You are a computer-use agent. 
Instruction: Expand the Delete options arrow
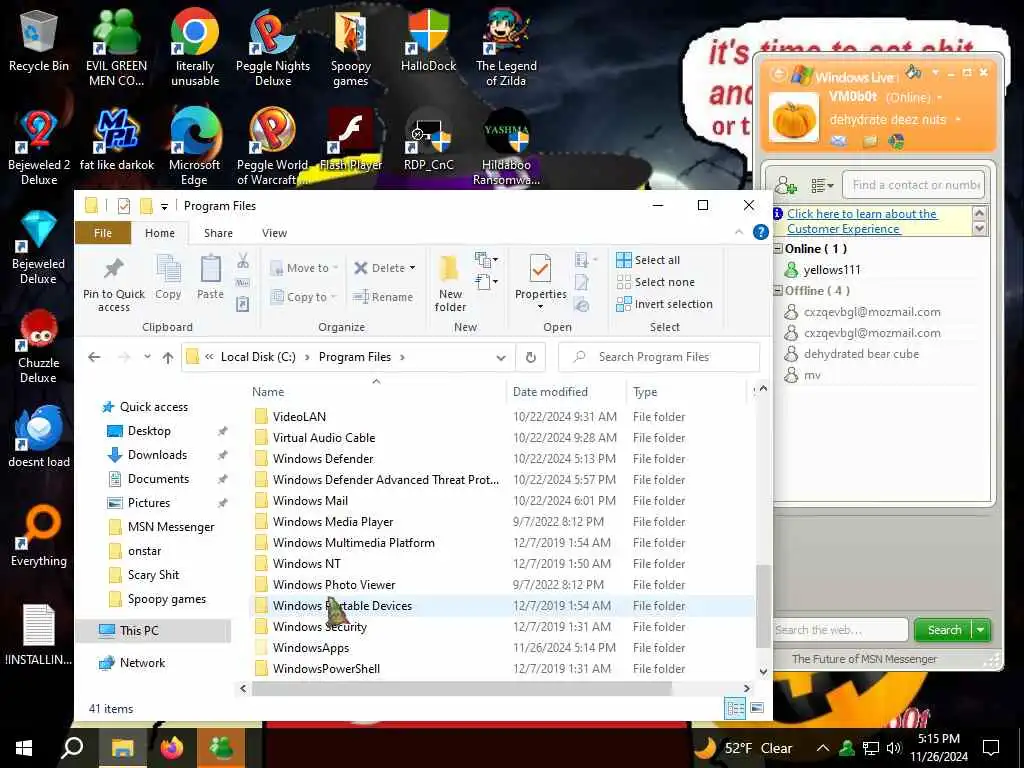[x=412, y=268]
